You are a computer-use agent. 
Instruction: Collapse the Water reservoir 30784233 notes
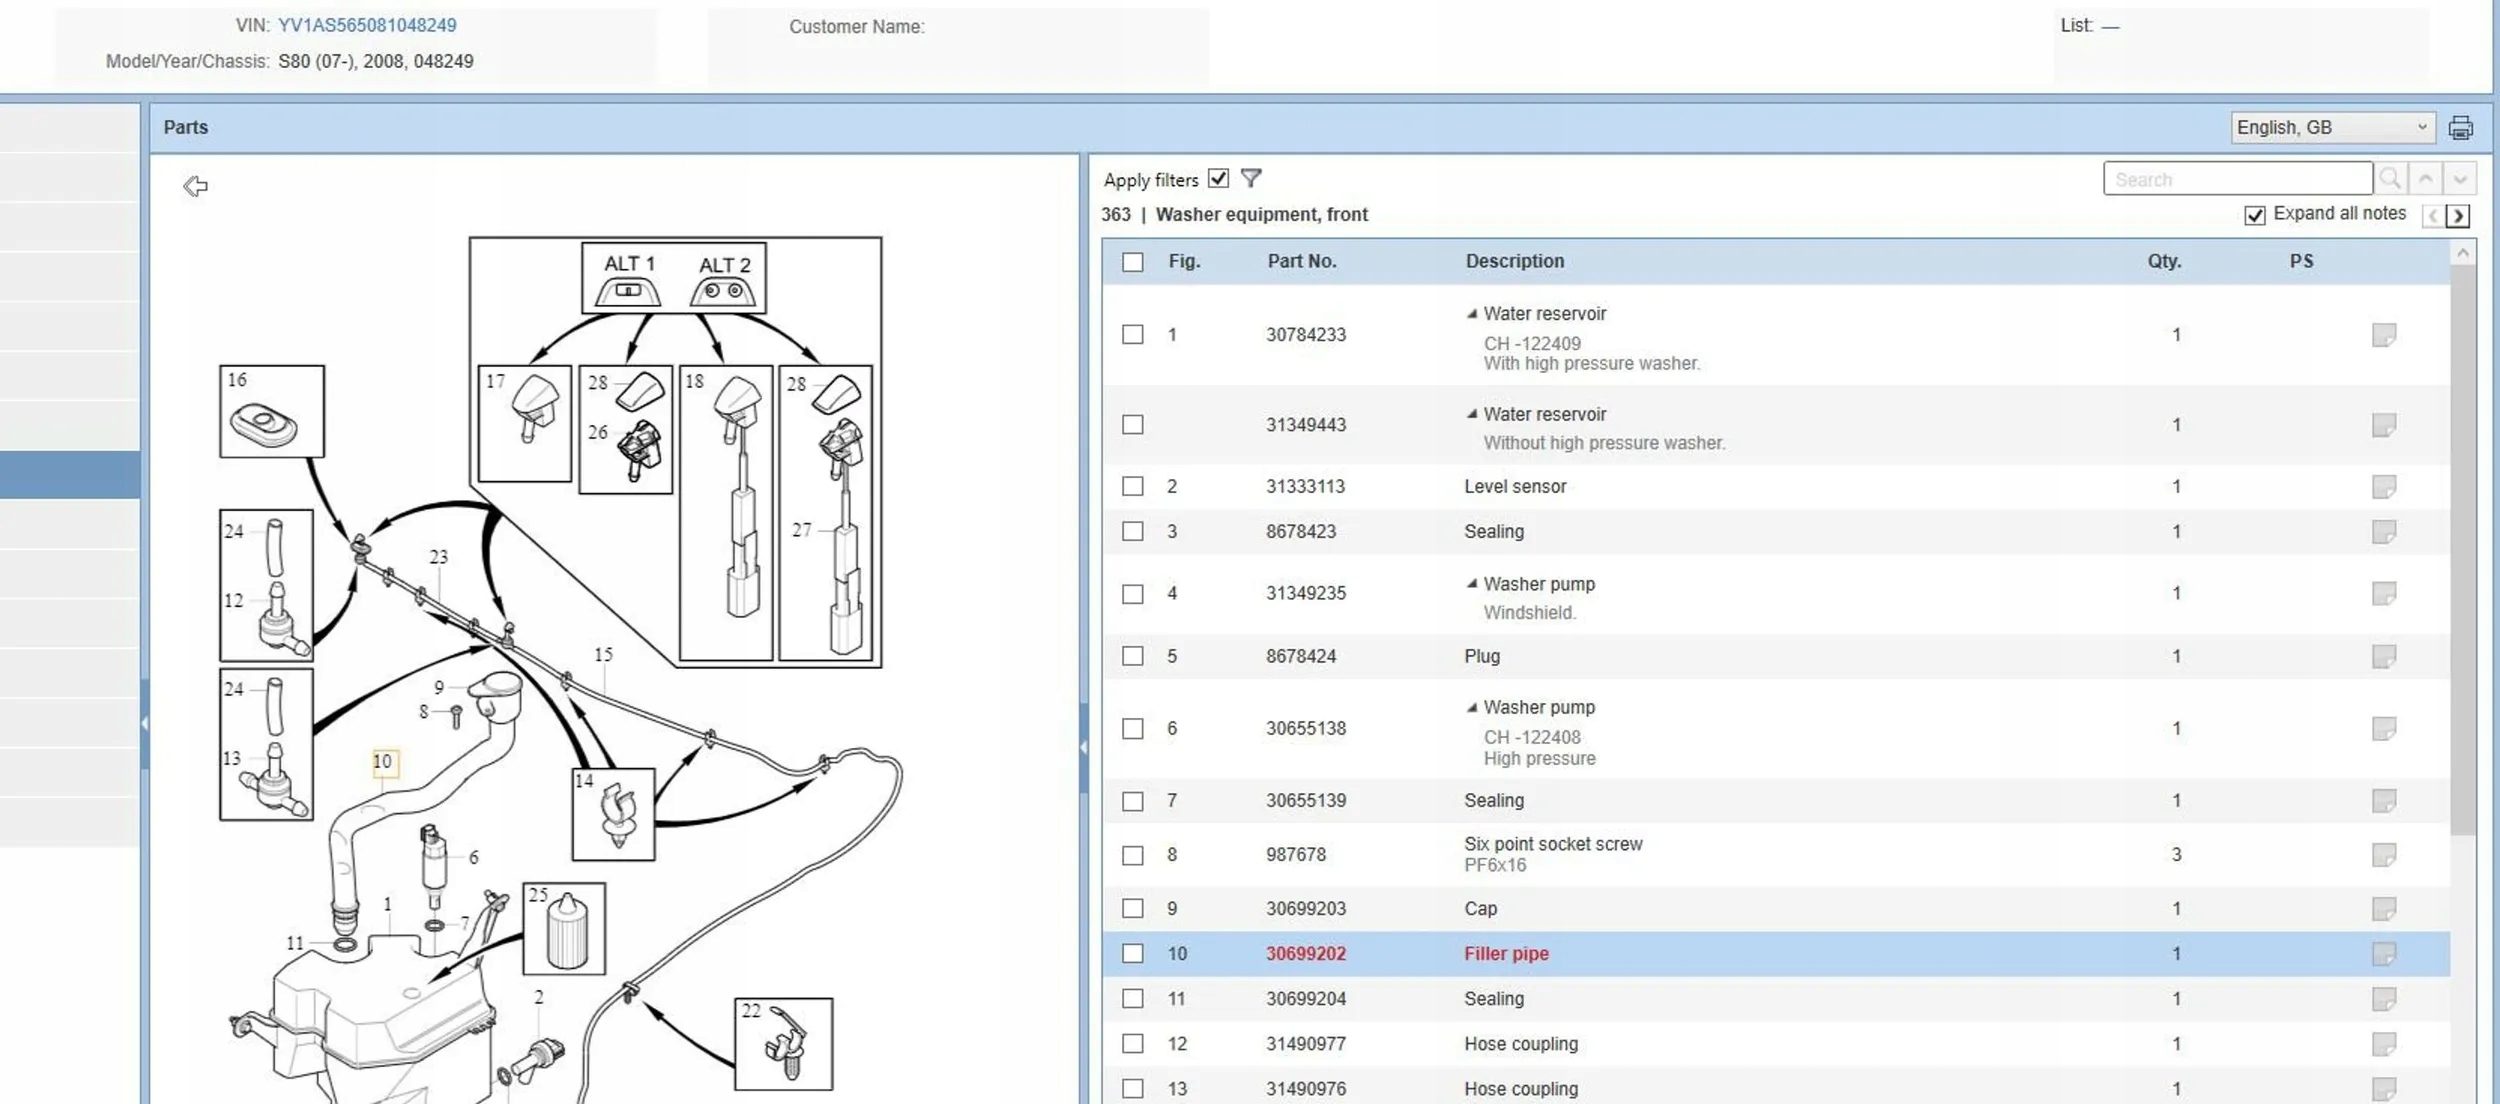(x=1471, y=314)
